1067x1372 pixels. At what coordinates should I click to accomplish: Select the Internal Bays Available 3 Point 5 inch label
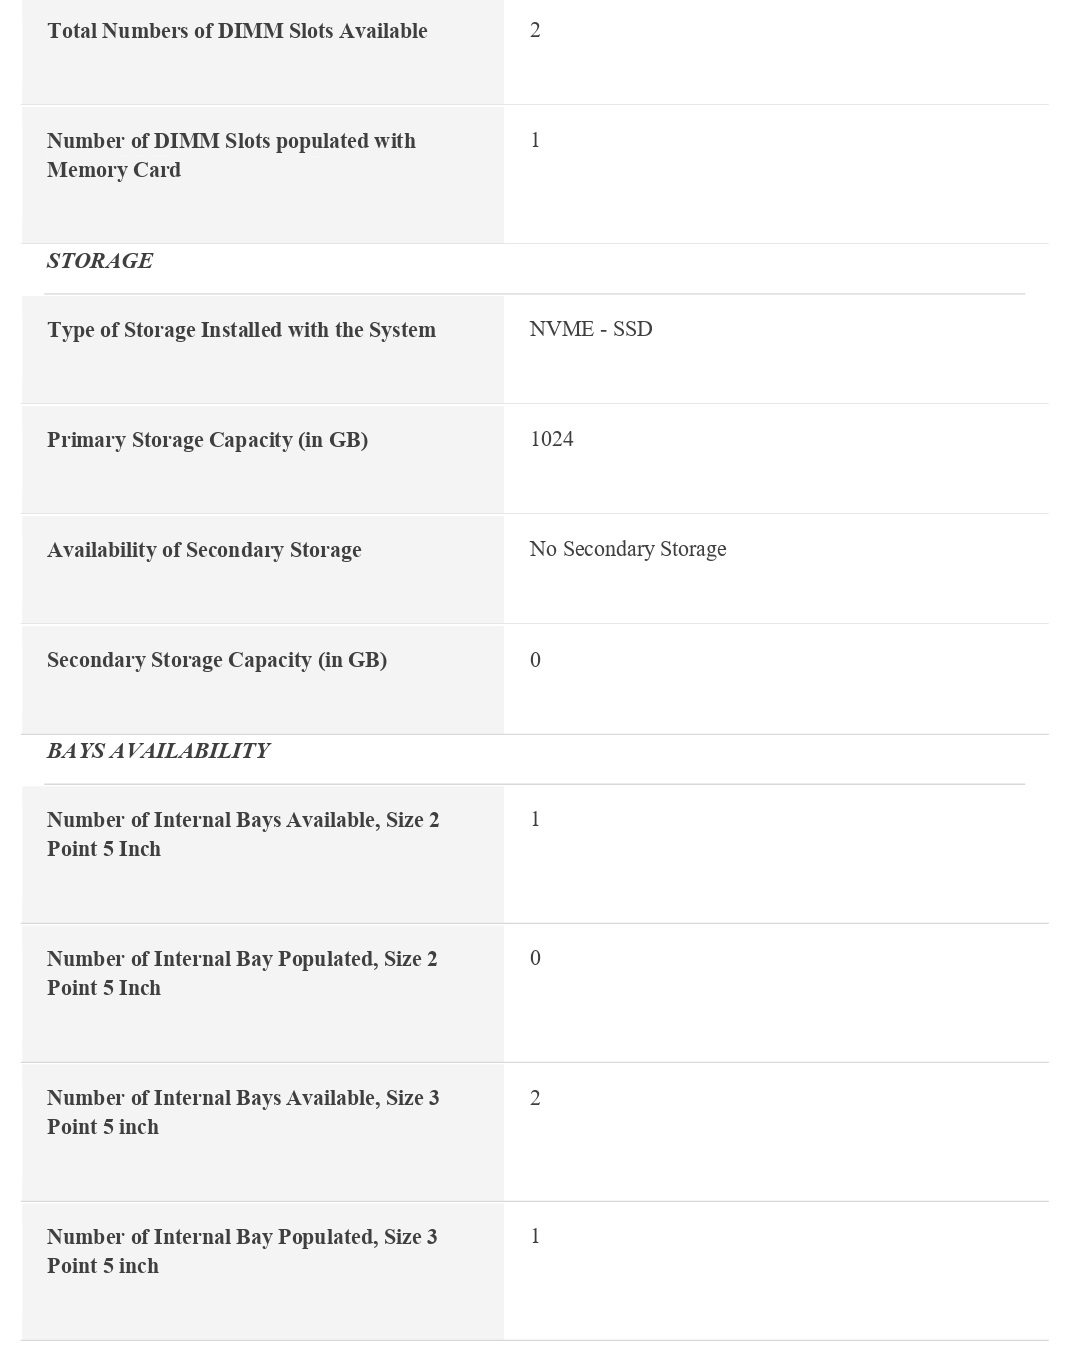pyautogui.click(x=243, y=1112)
